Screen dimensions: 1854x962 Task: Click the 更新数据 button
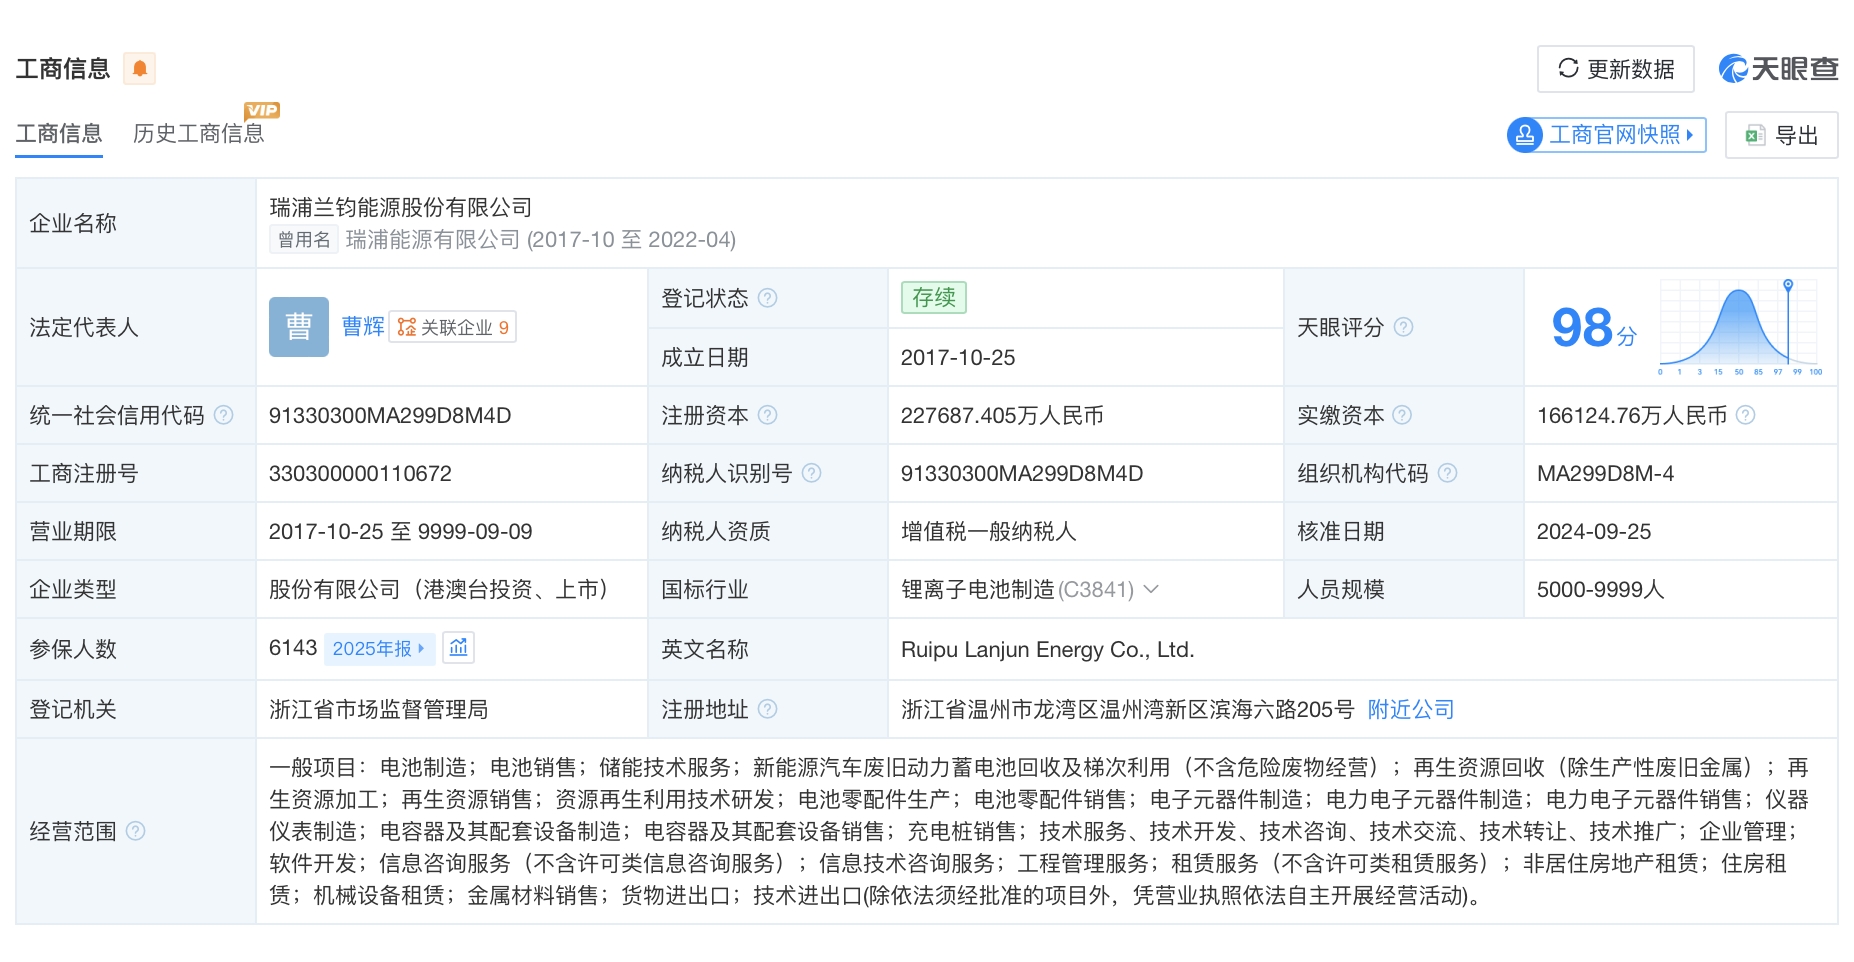(1616, 69)
